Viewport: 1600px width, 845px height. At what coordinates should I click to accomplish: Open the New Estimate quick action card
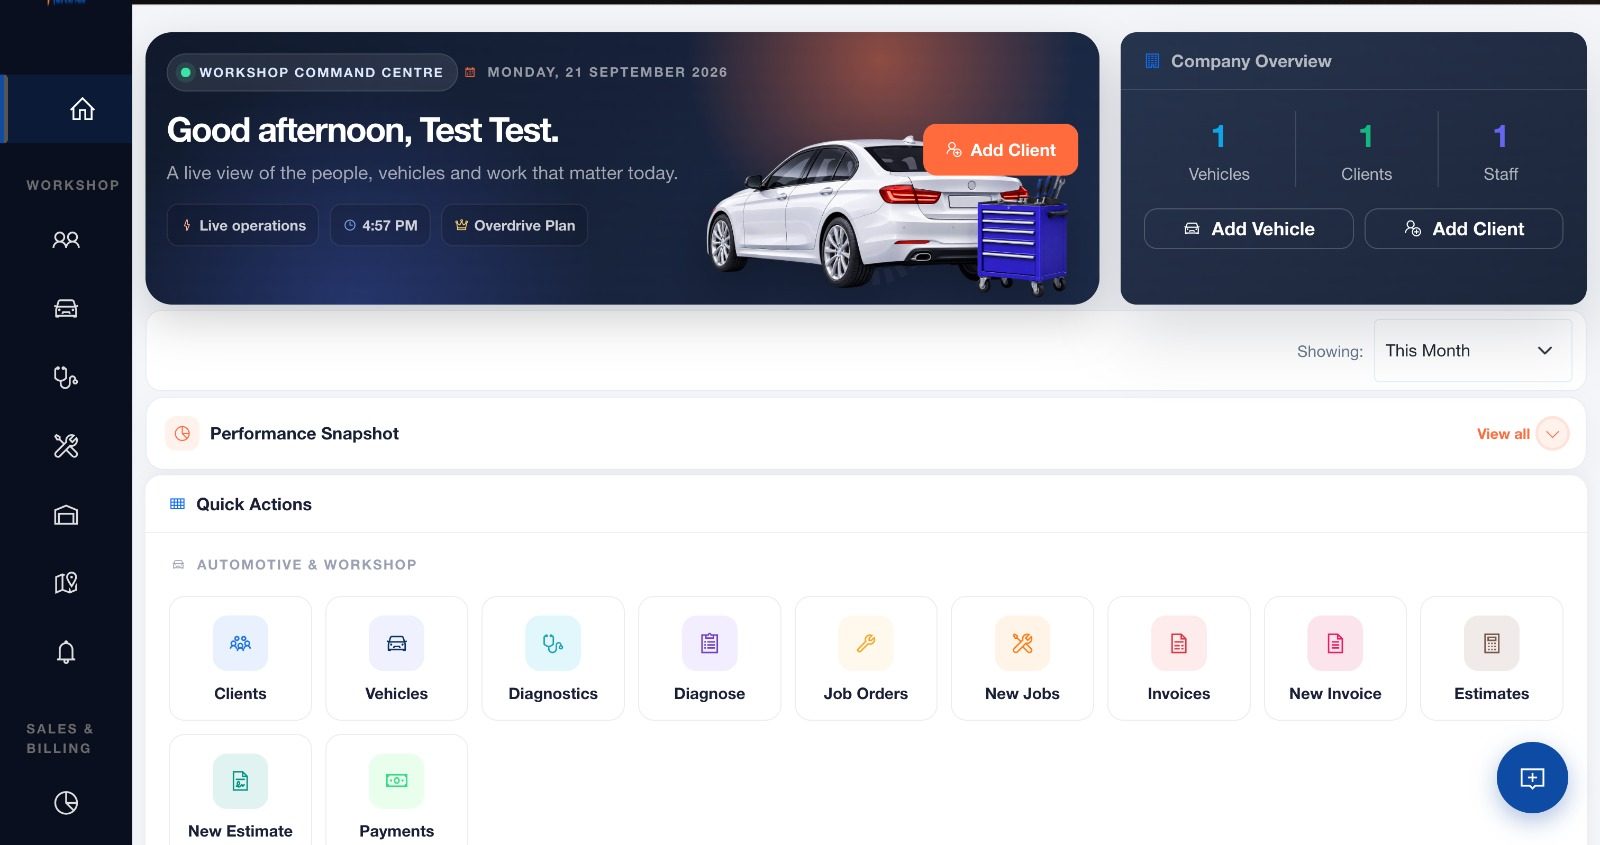tap(240, 790)
